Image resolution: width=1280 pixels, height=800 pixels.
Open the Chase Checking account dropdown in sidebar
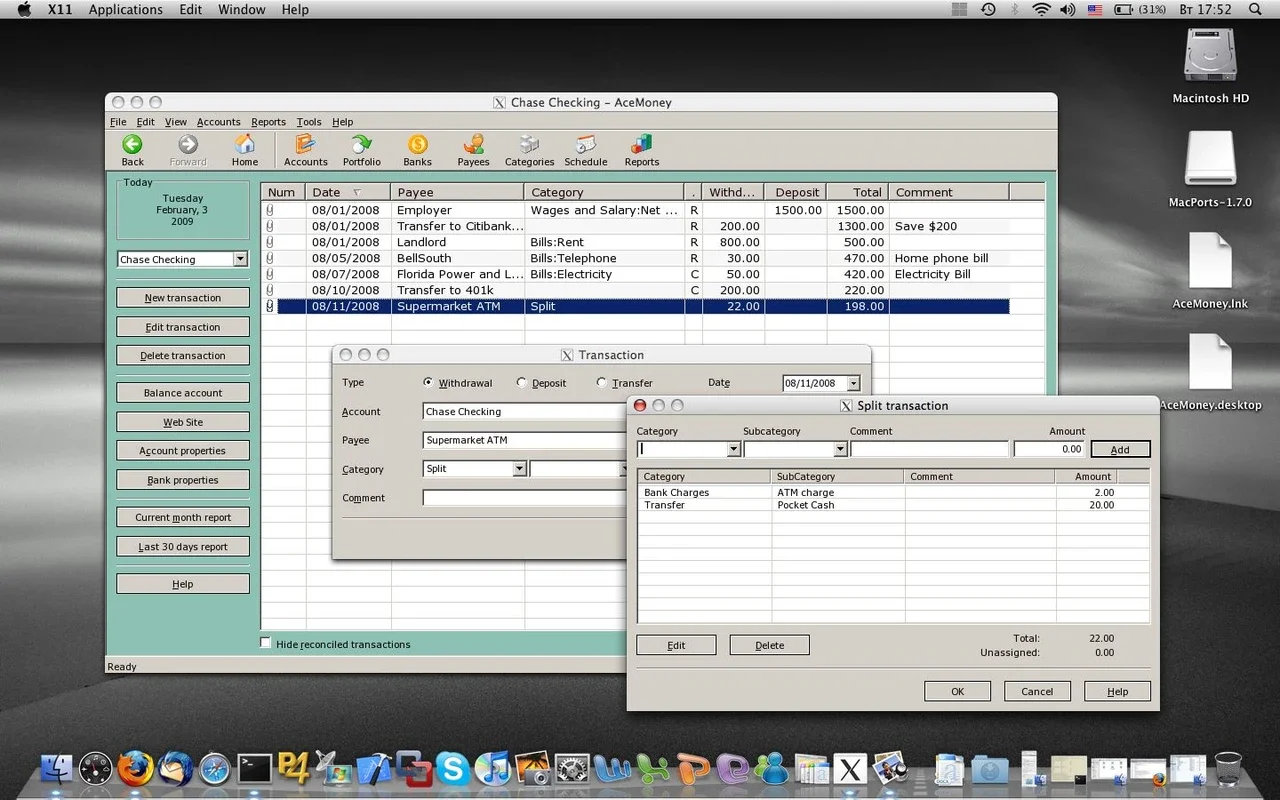coord(240,259)
